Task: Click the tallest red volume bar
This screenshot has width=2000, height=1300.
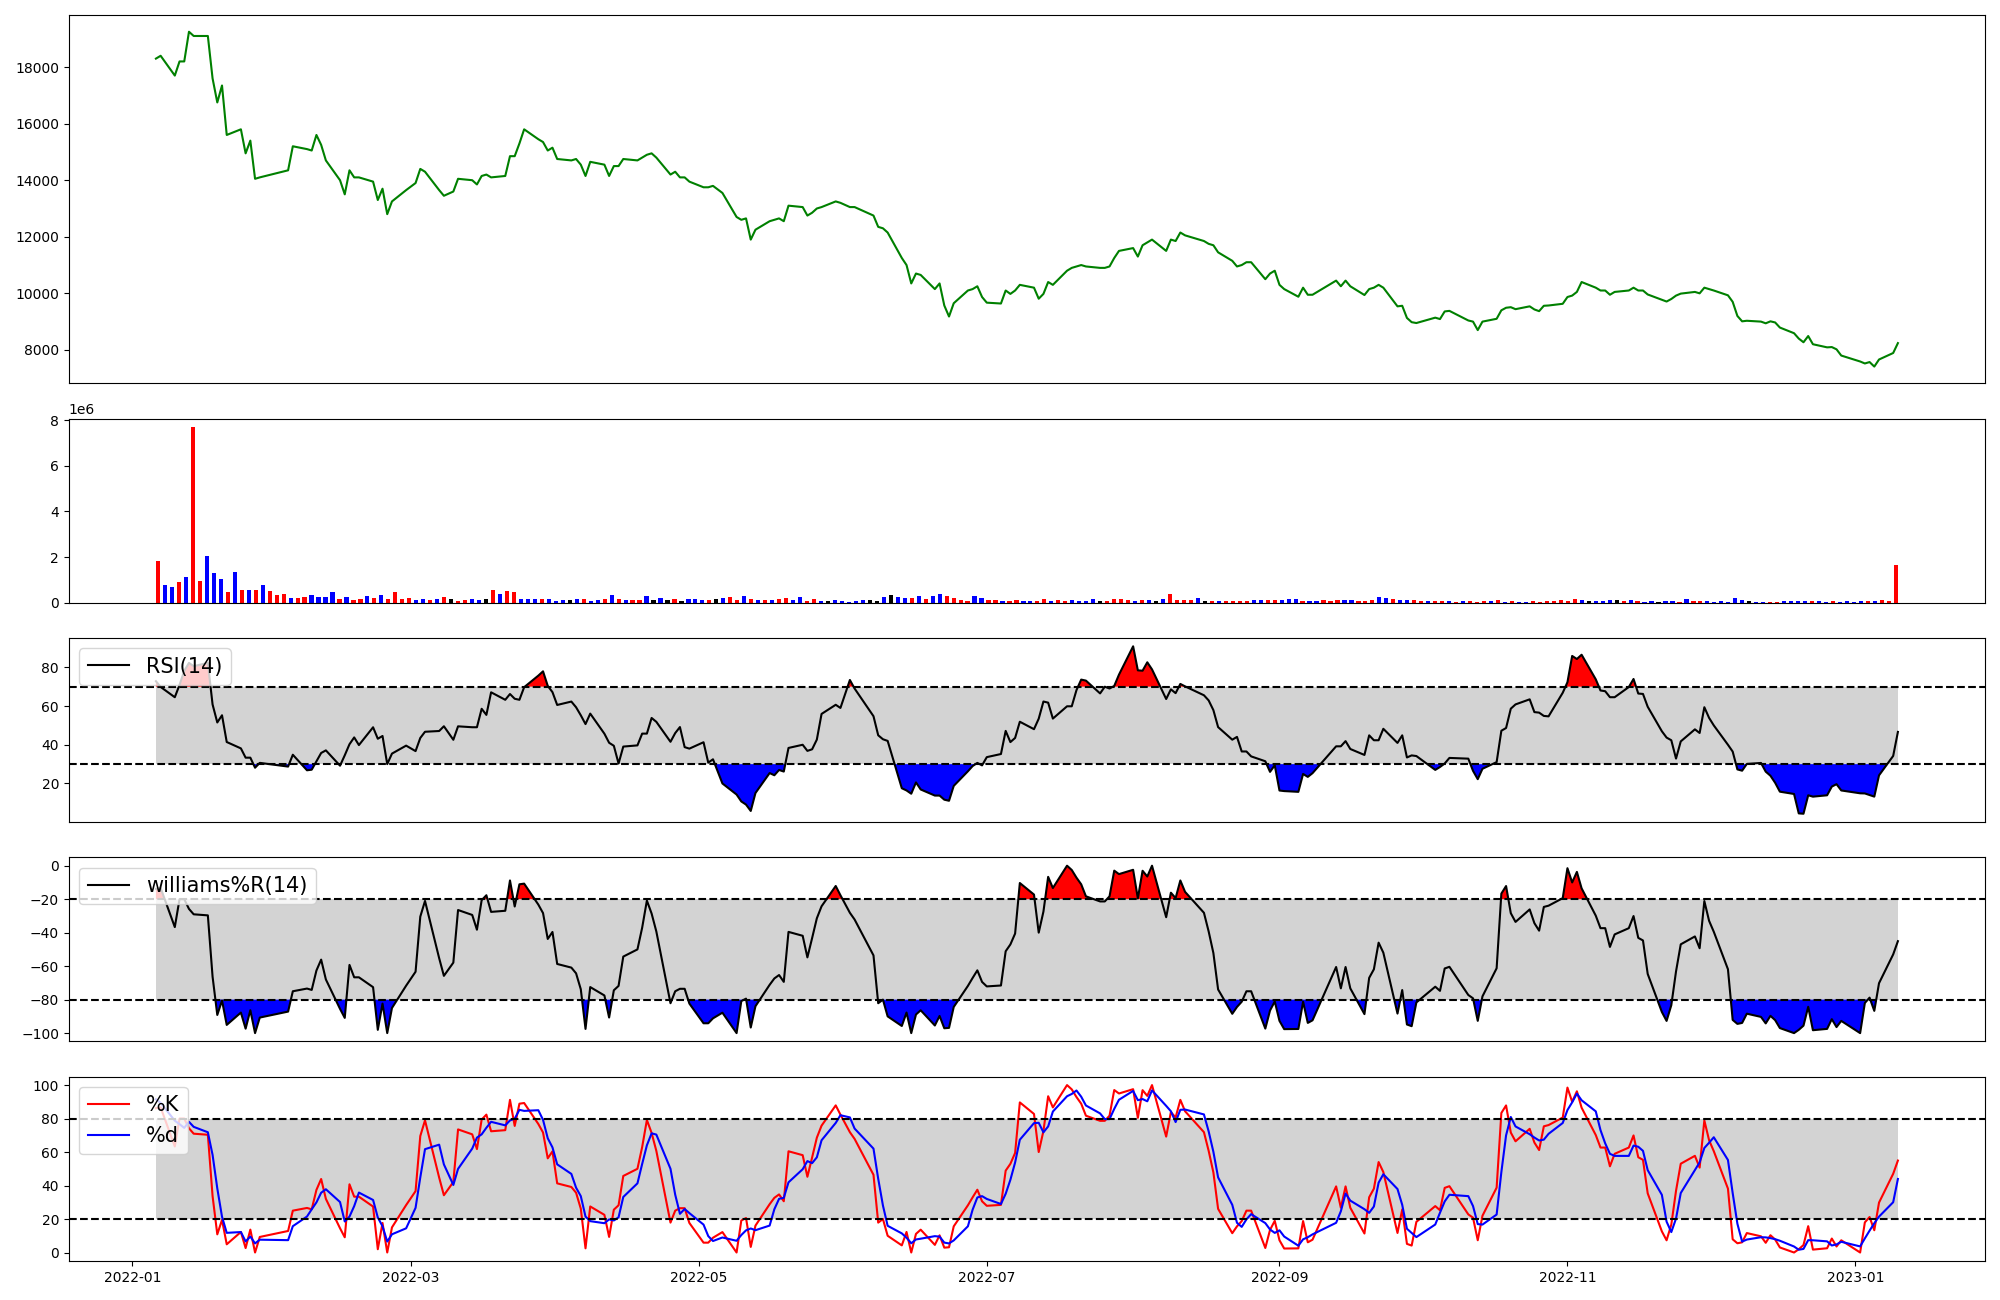Action: 193,515
